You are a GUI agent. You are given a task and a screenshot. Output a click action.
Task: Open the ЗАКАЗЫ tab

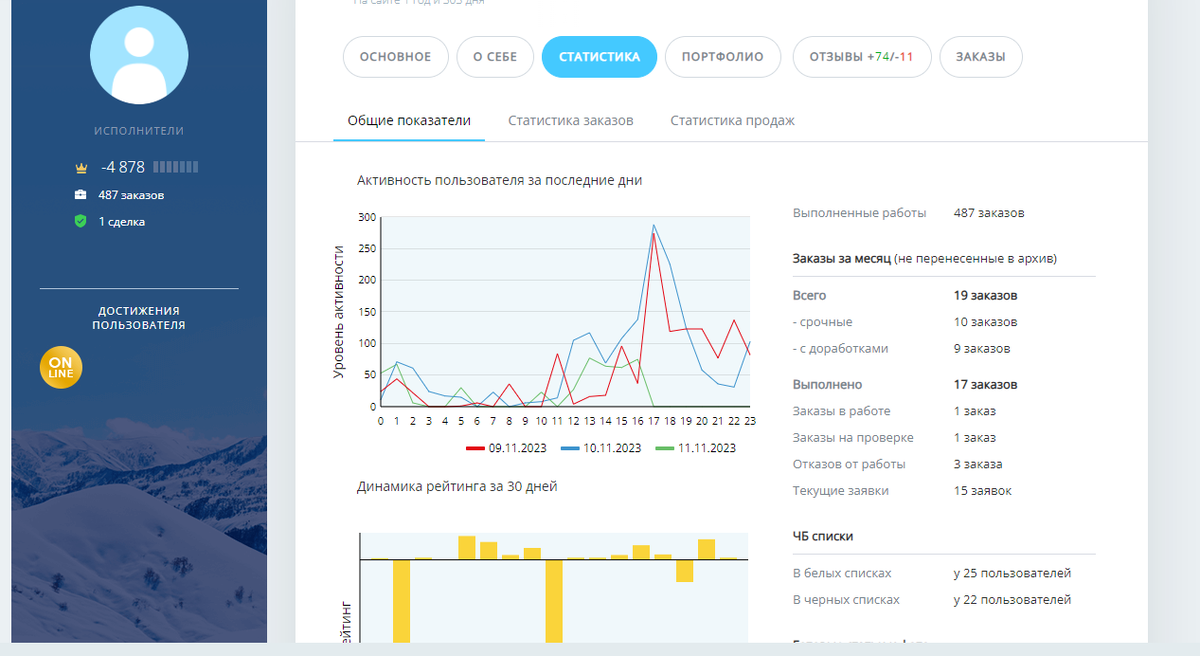coord(980,57)
